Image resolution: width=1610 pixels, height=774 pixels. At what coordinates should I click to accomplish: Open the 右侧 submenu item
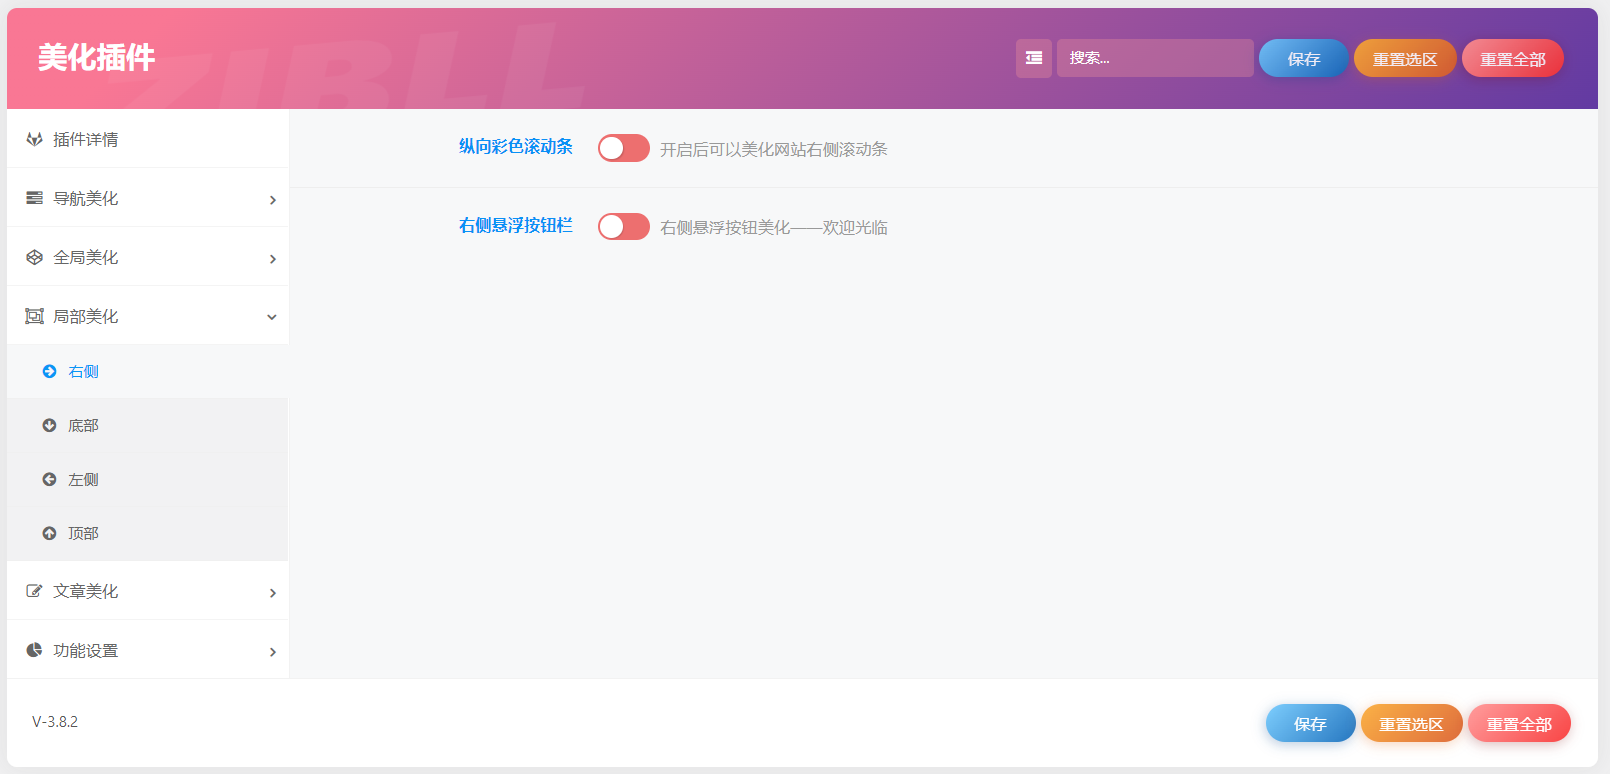tap(83, 372)
